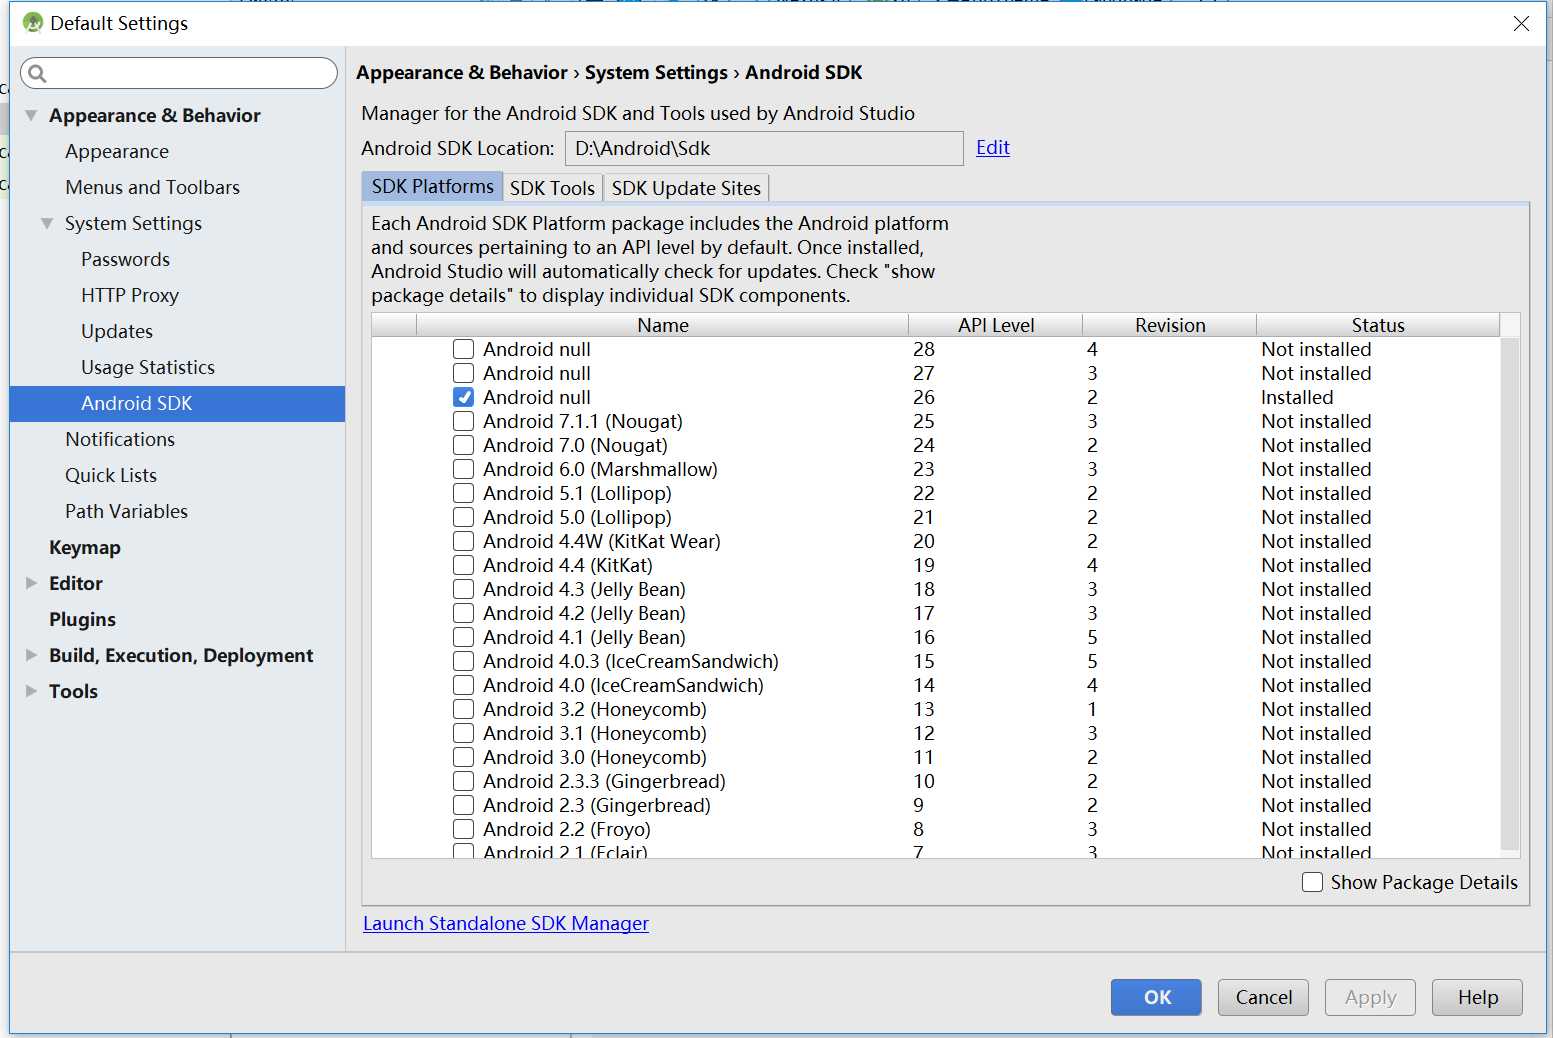Click the Android Studio title icon
Screen dimensions: 1553x1038
coord(33,22)
